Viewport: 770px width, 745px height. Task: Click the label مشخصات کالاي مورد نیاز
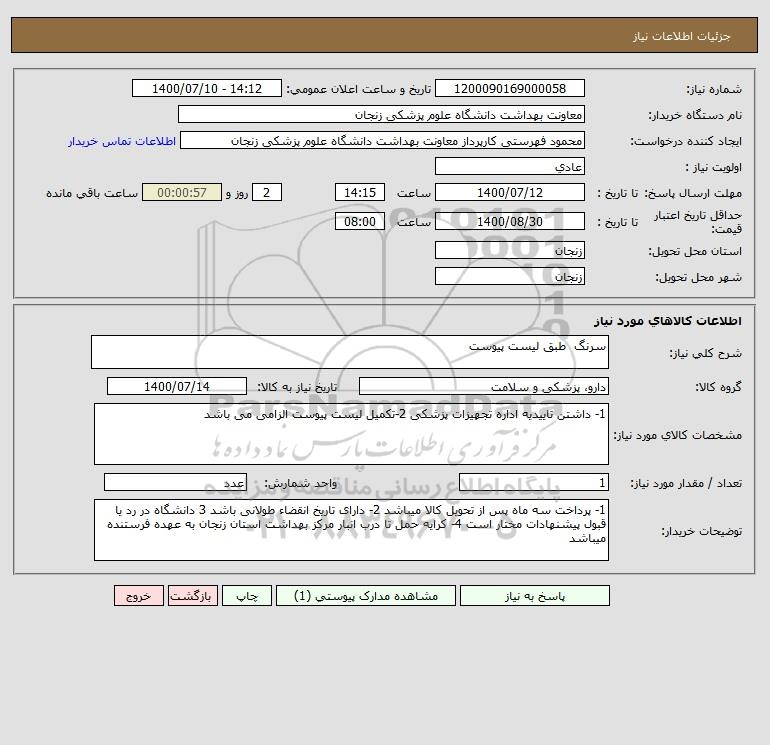pyautogui.click(x=678, y=435)
